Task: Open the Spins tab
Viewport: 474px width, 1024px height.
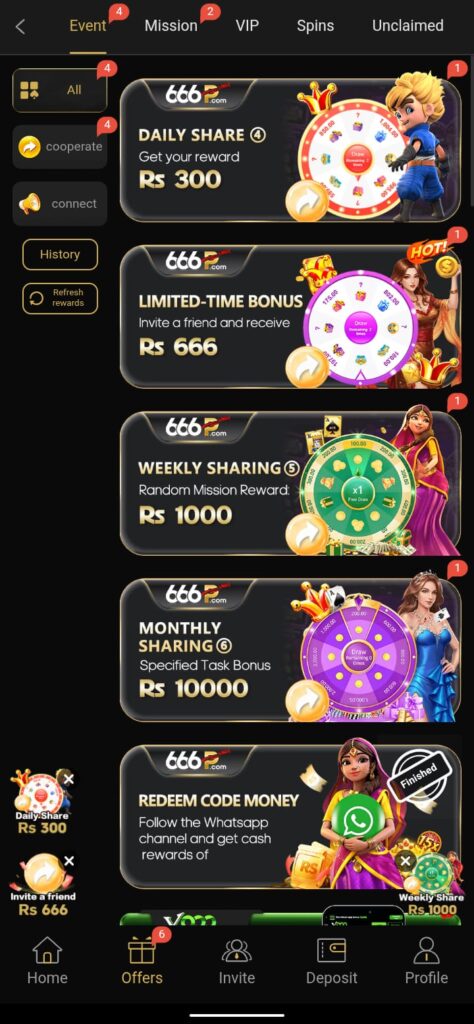Action: [x=315, y=26]
